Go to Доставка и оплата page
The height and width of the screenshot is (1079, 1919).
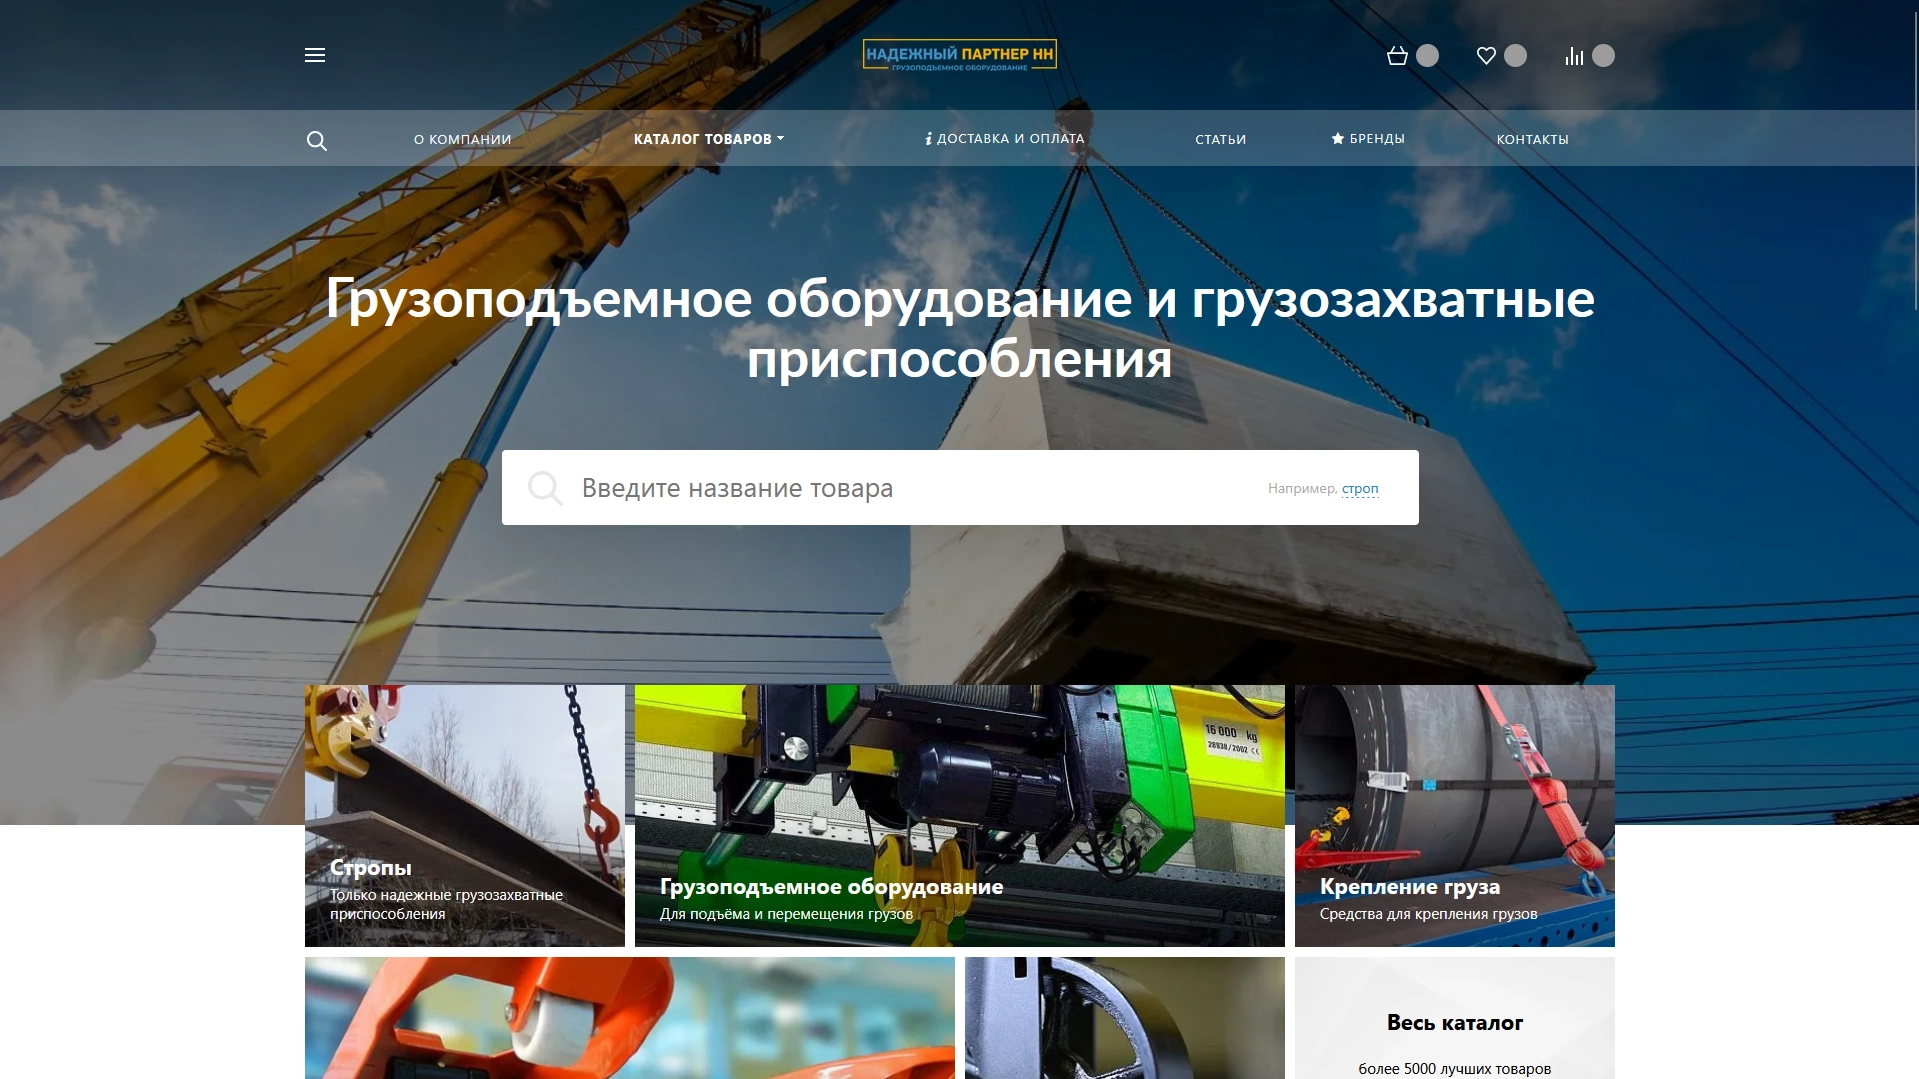click(1005, 139)
